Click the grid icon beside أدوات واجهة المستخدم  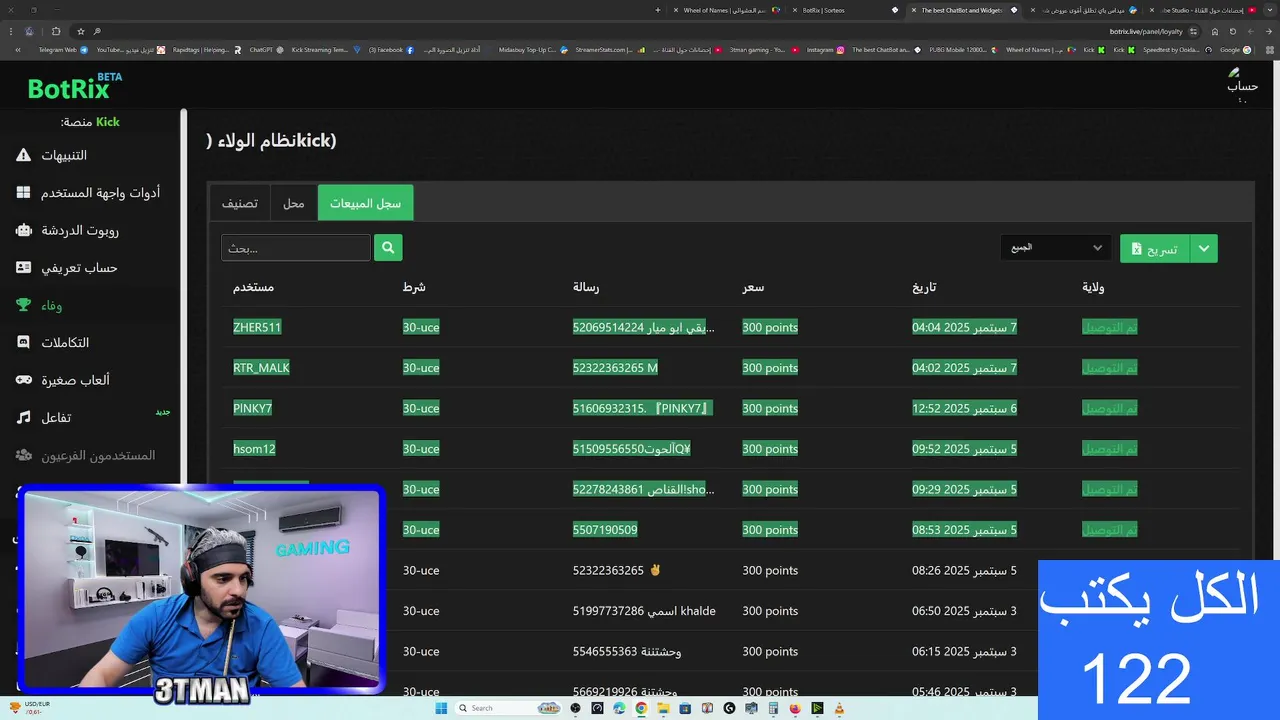(24, 192)
